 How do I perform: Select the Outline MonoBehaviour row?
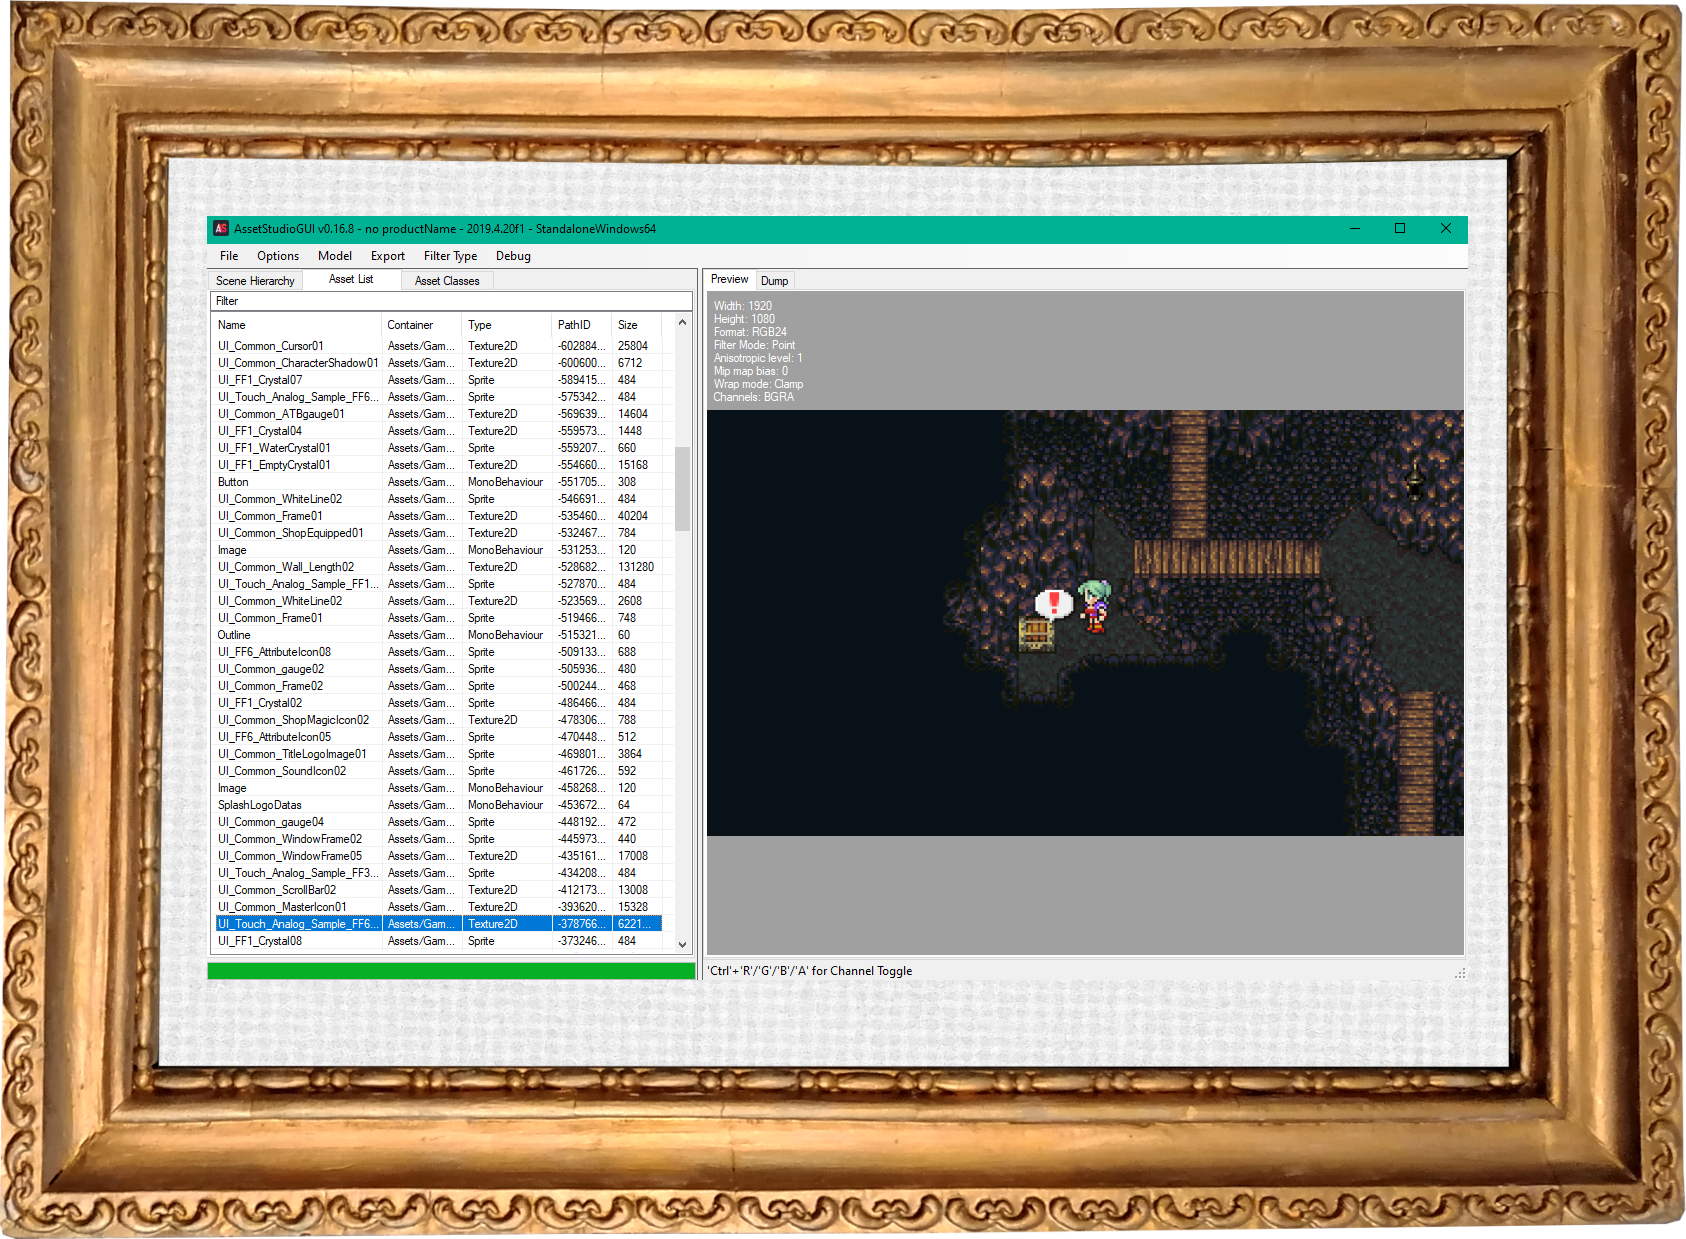tap(438, 635)
